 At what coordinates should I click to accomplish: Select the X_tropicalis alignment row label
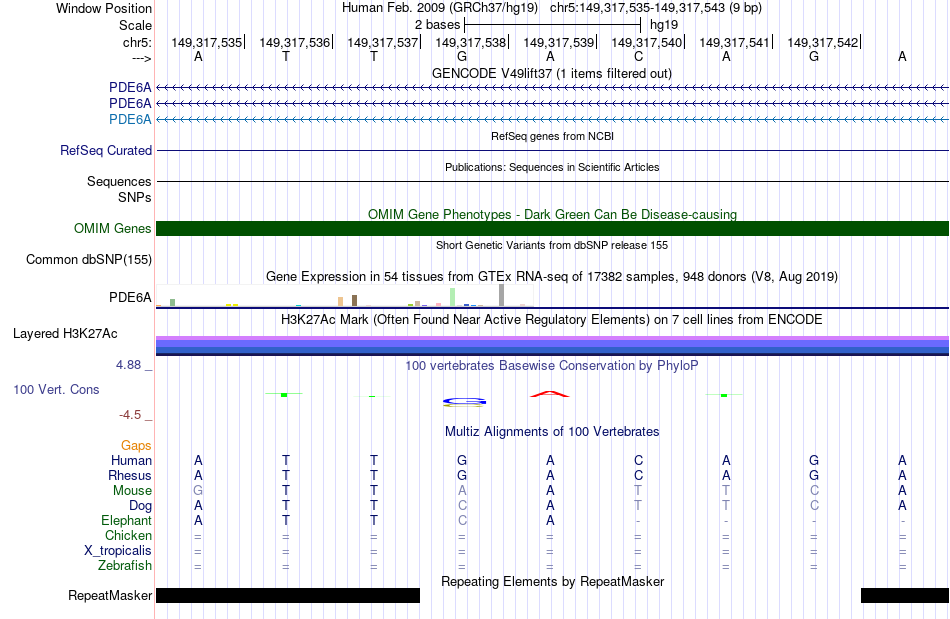pyautogui.click(x=118, y=551)
